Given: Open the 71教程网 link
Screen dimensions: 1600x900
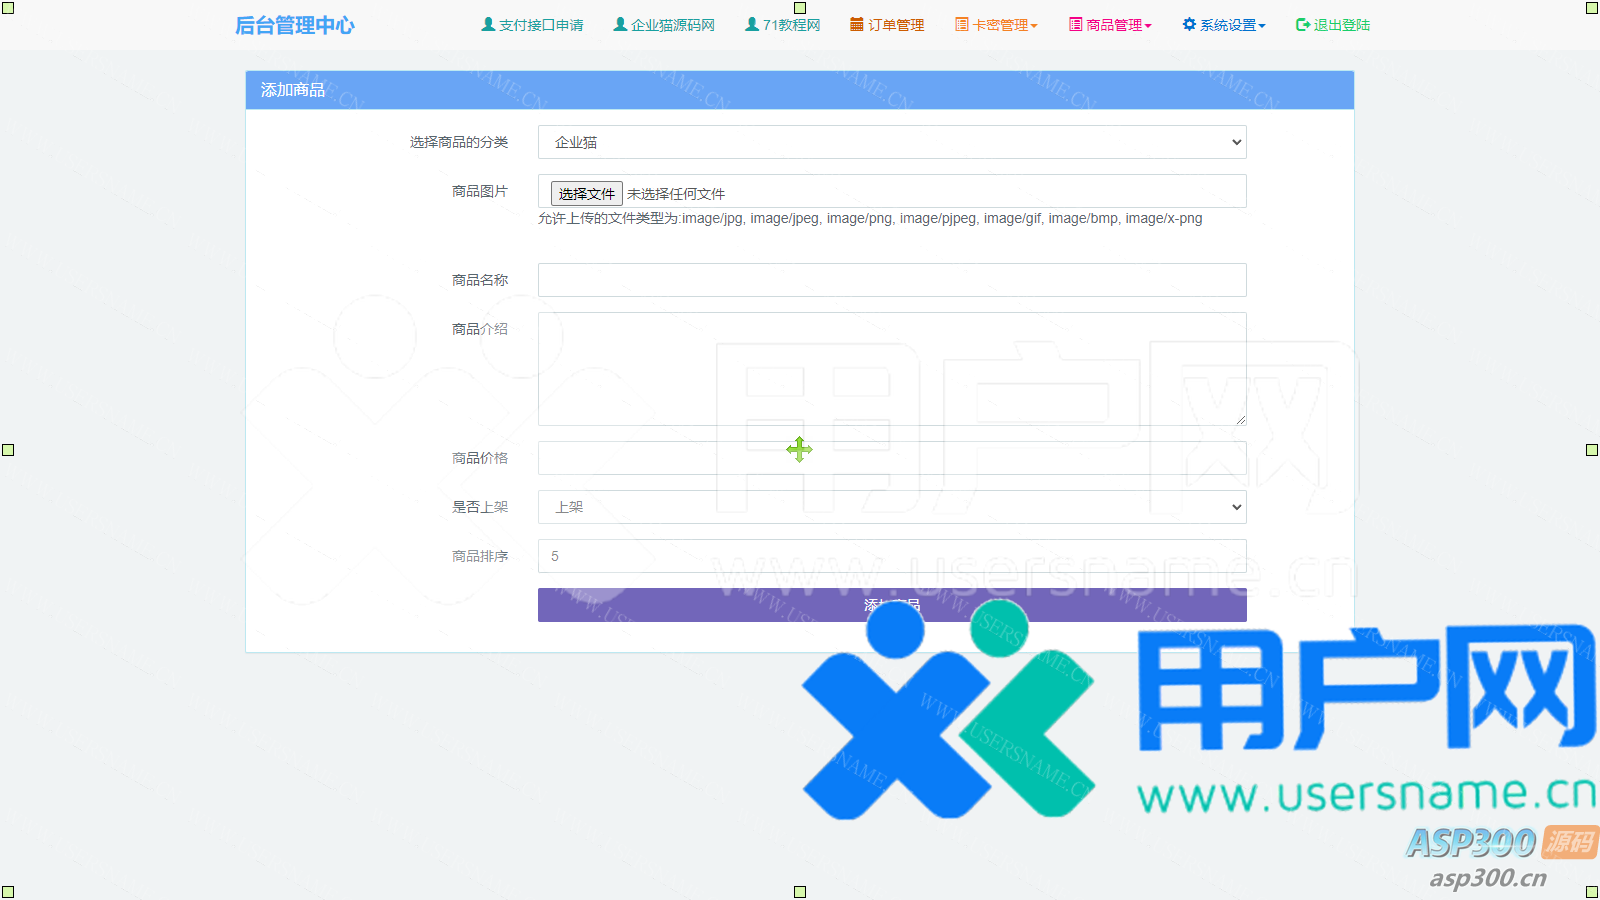Looking at the screenshot, I should pyautogui.click(x=792, y=25).
